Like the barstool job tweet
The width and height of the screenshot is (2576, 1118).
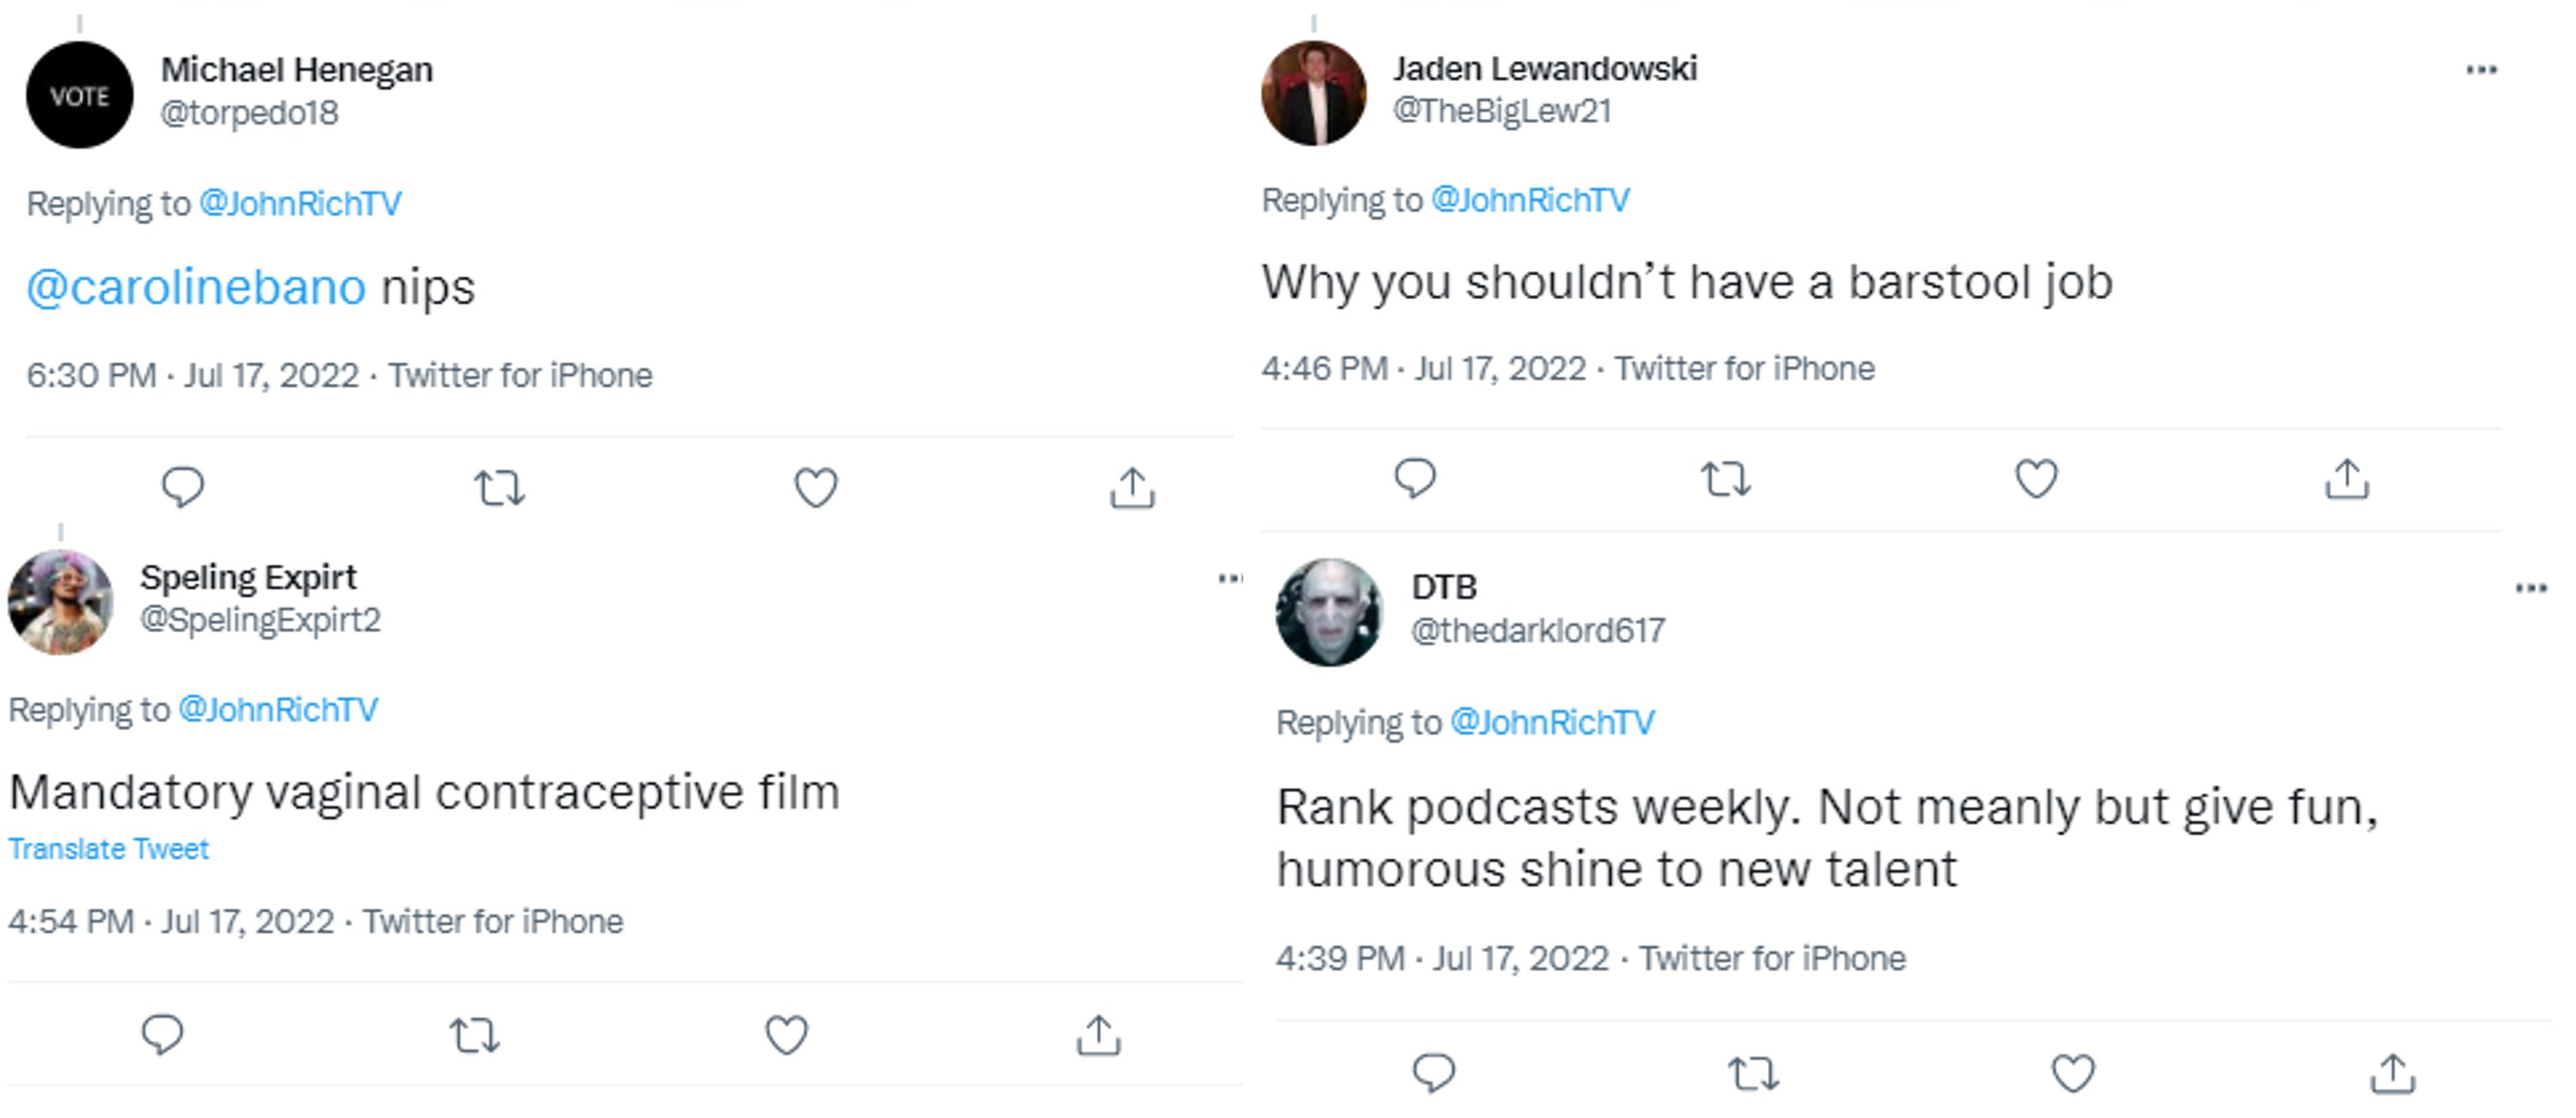pos(2036,479)
